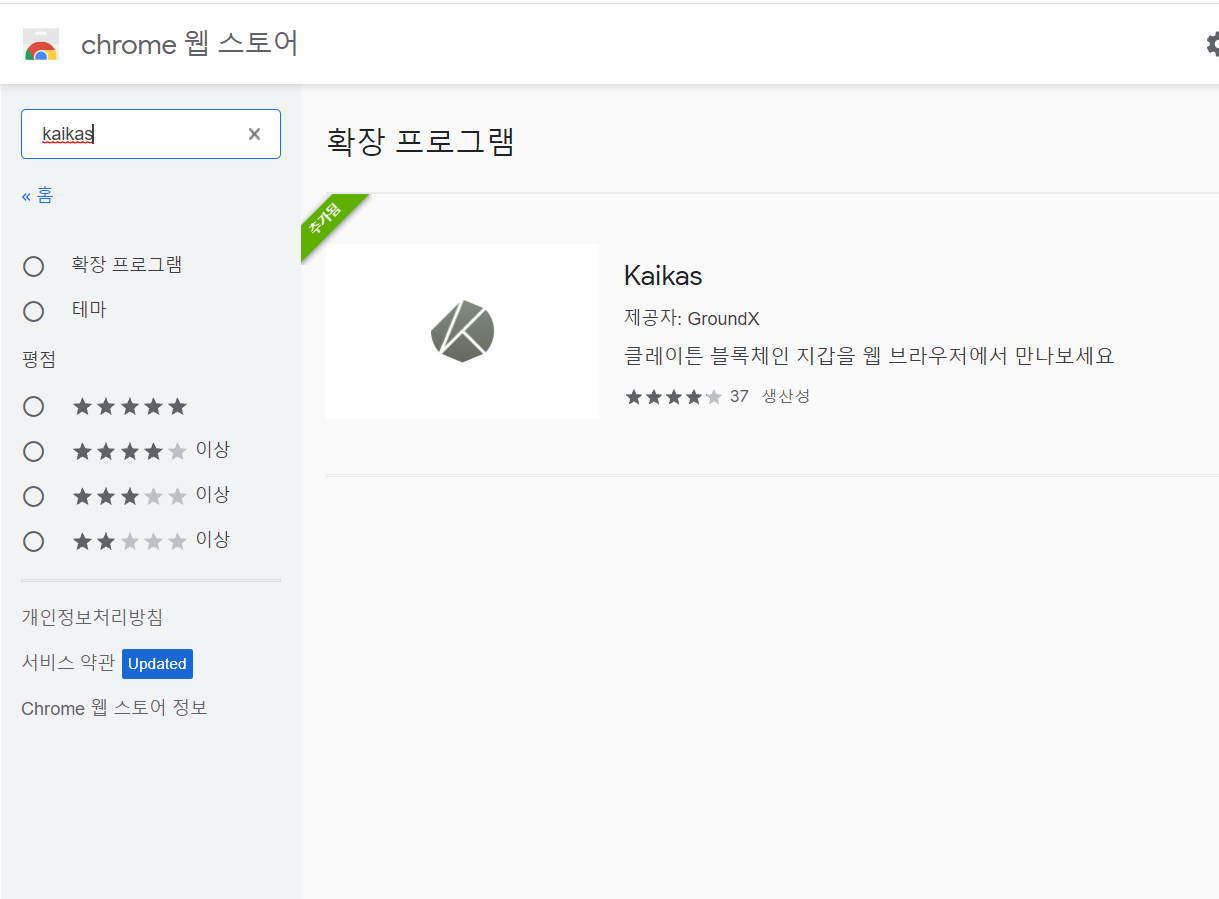This screenshot has width=1219, height=899.
Task: Open the Chrome 웹 스토어 정보 link
Action: (114, 708)
